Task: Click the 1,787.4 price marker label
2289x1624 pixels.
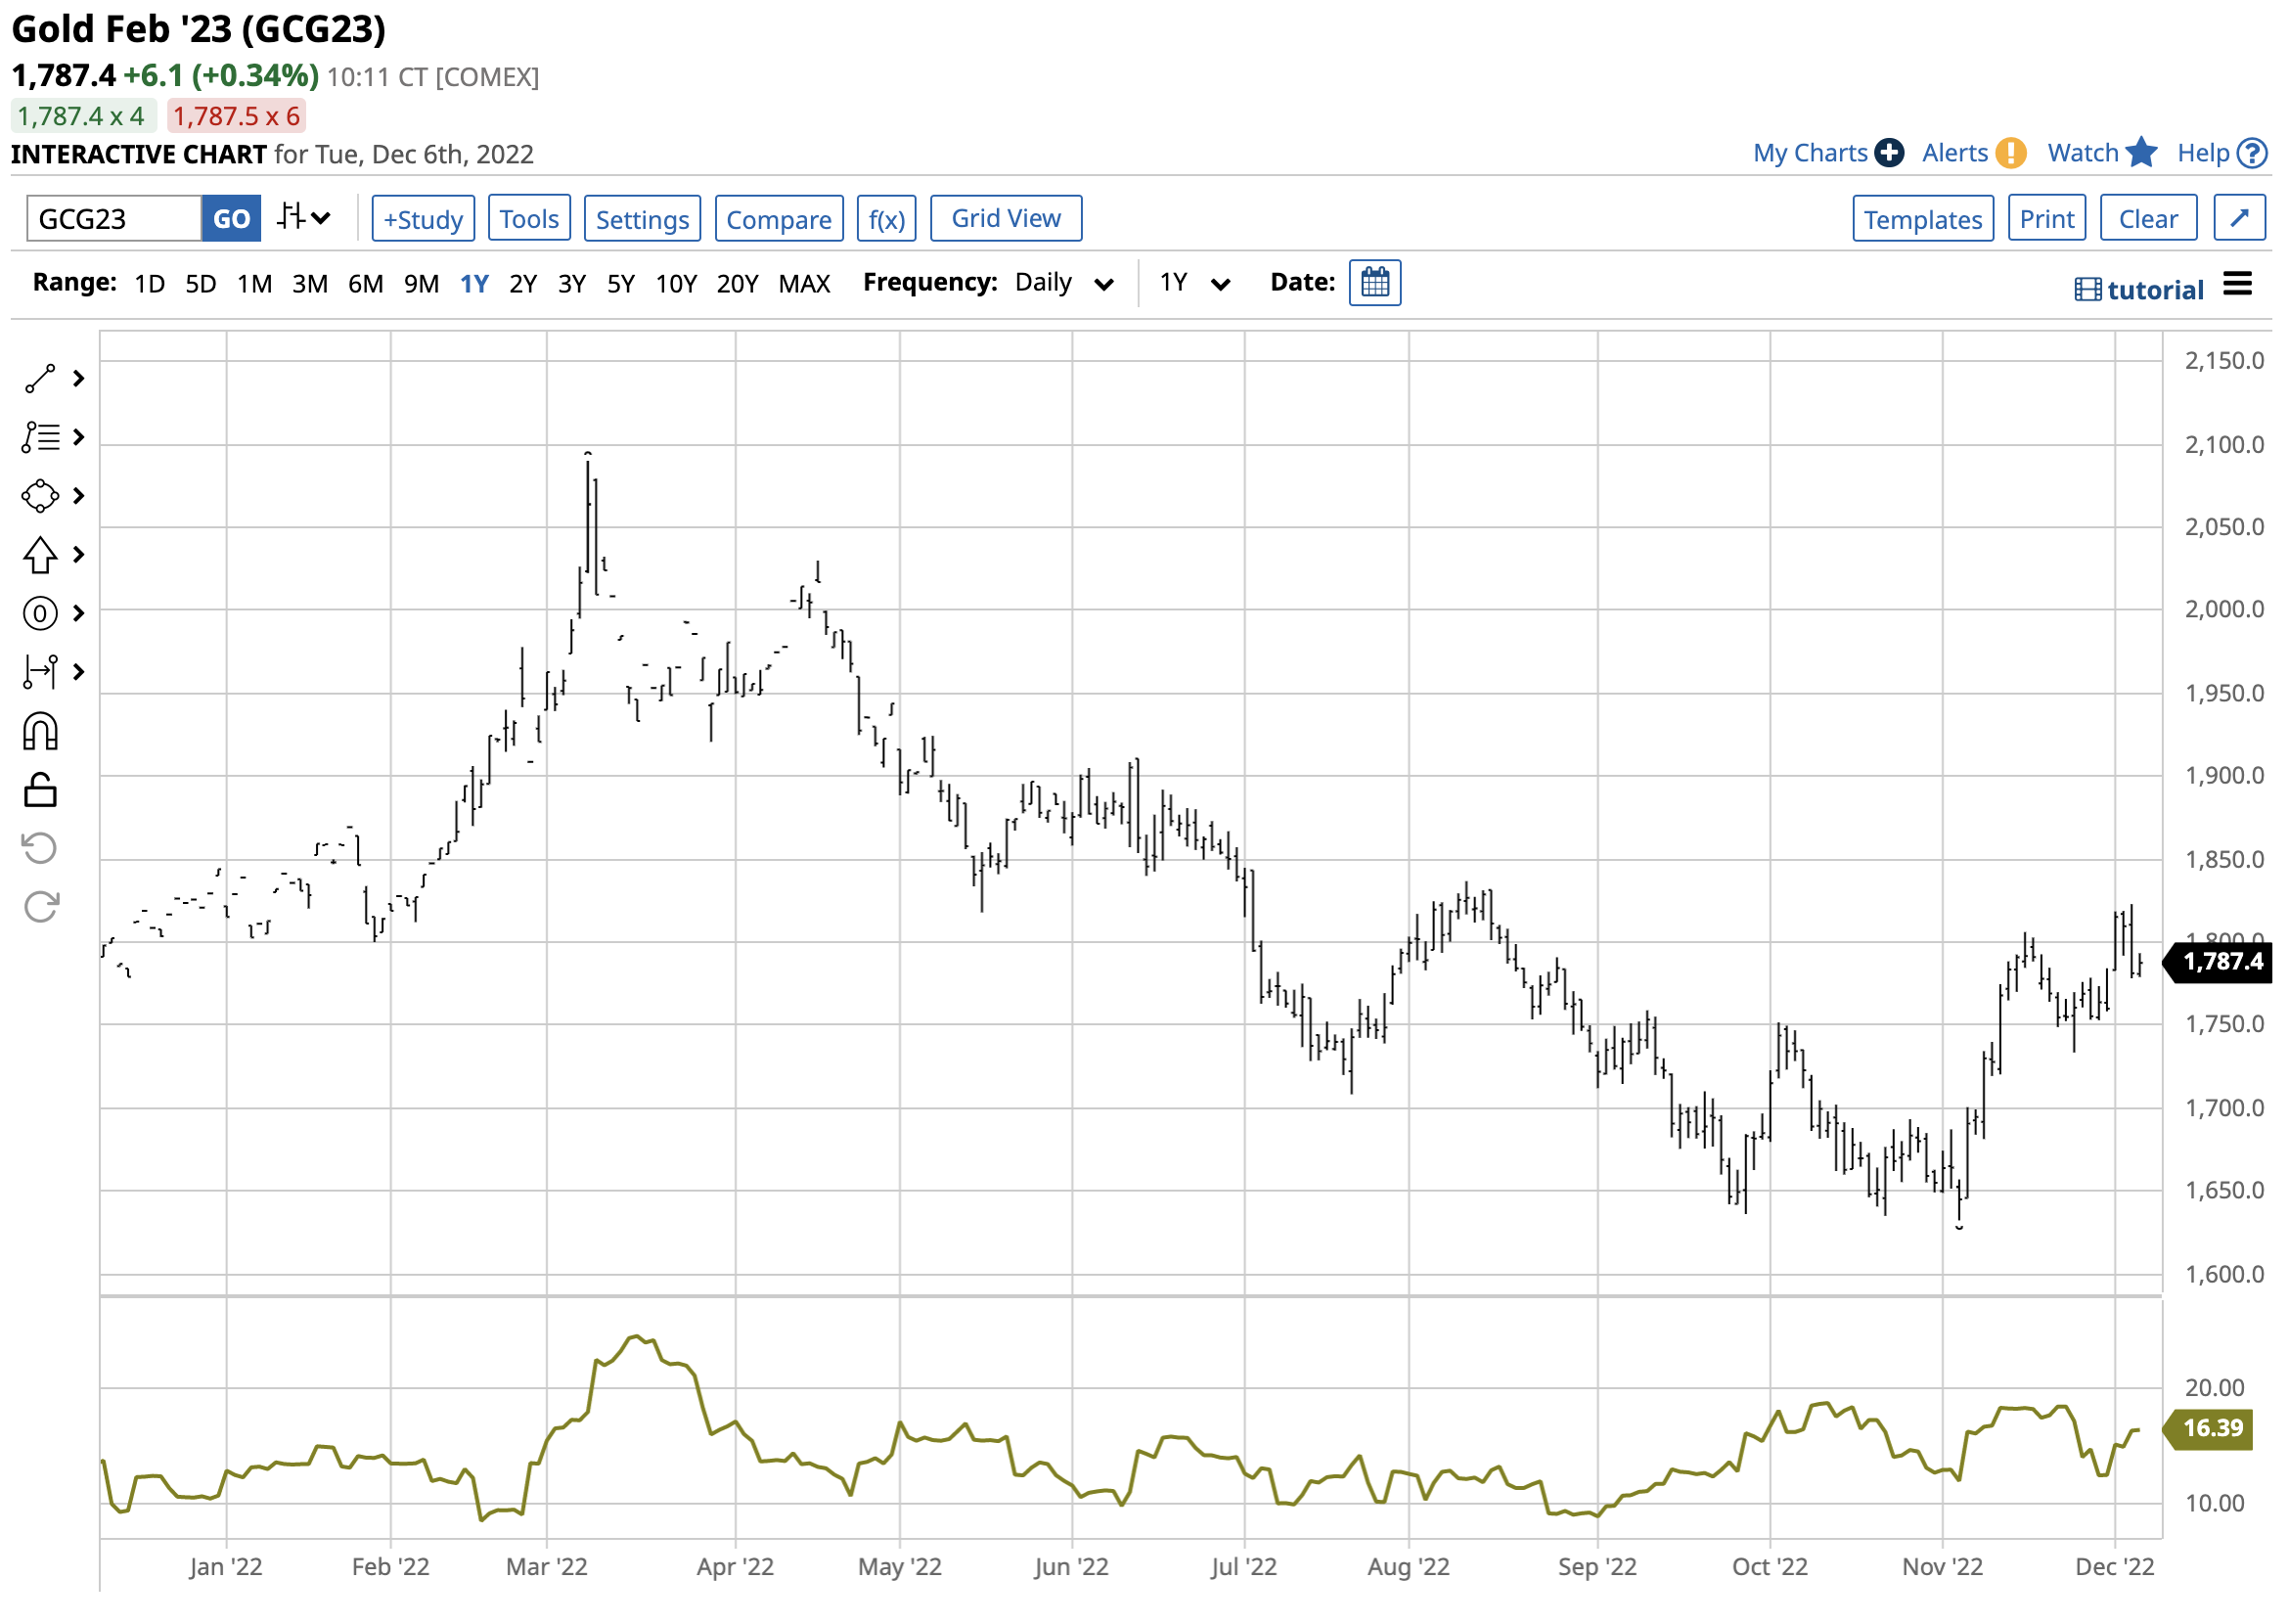Action: [2221, 964]
